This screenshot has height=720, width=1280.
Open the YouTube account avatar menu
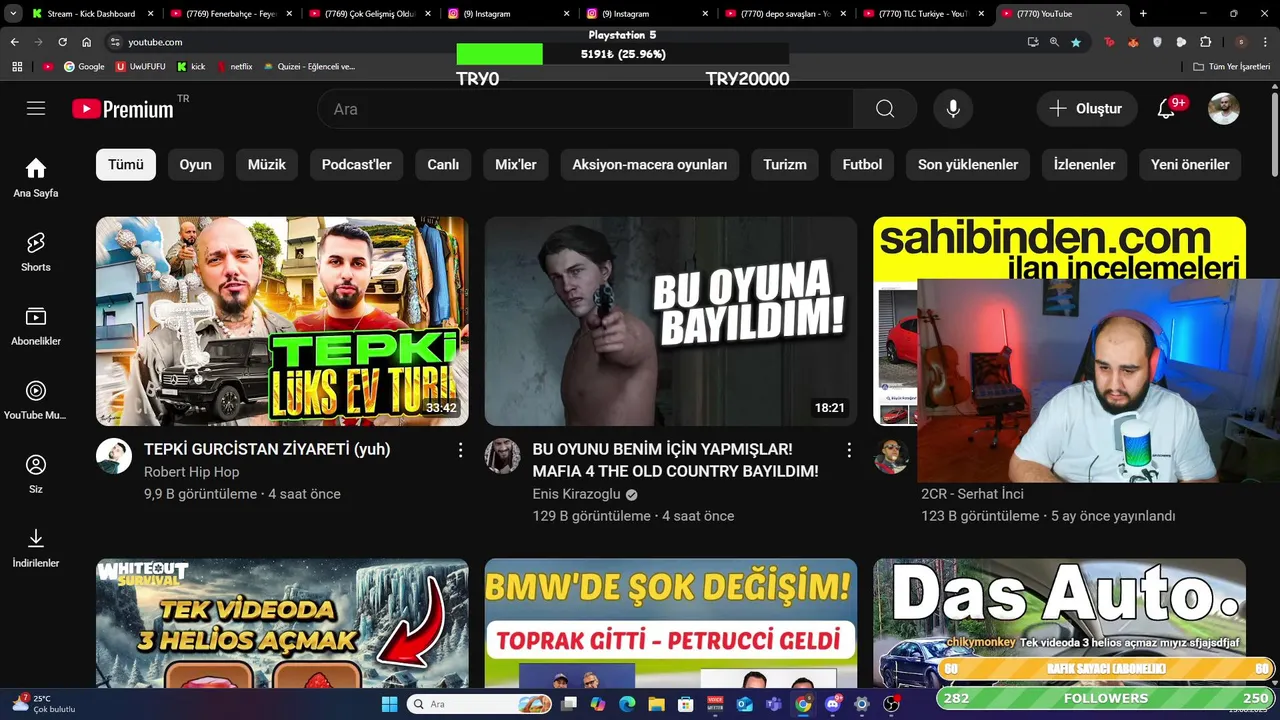[1224, 109]
